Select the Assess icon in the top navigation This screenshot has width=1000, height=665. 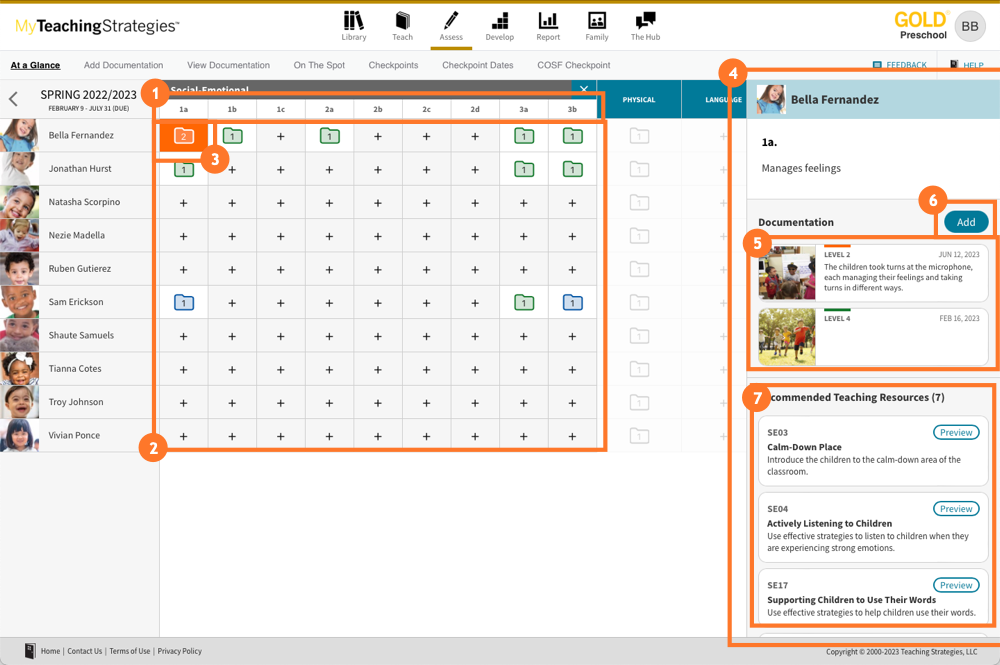tap(450, 26)
